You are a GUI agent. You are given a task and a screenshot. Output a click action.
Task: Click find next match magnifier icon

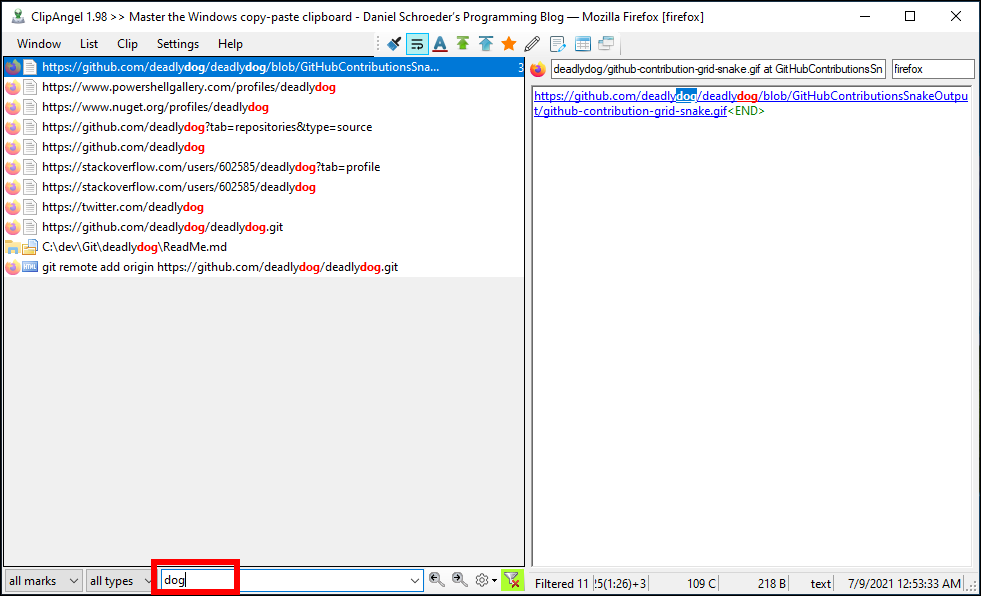pos(460,580)
